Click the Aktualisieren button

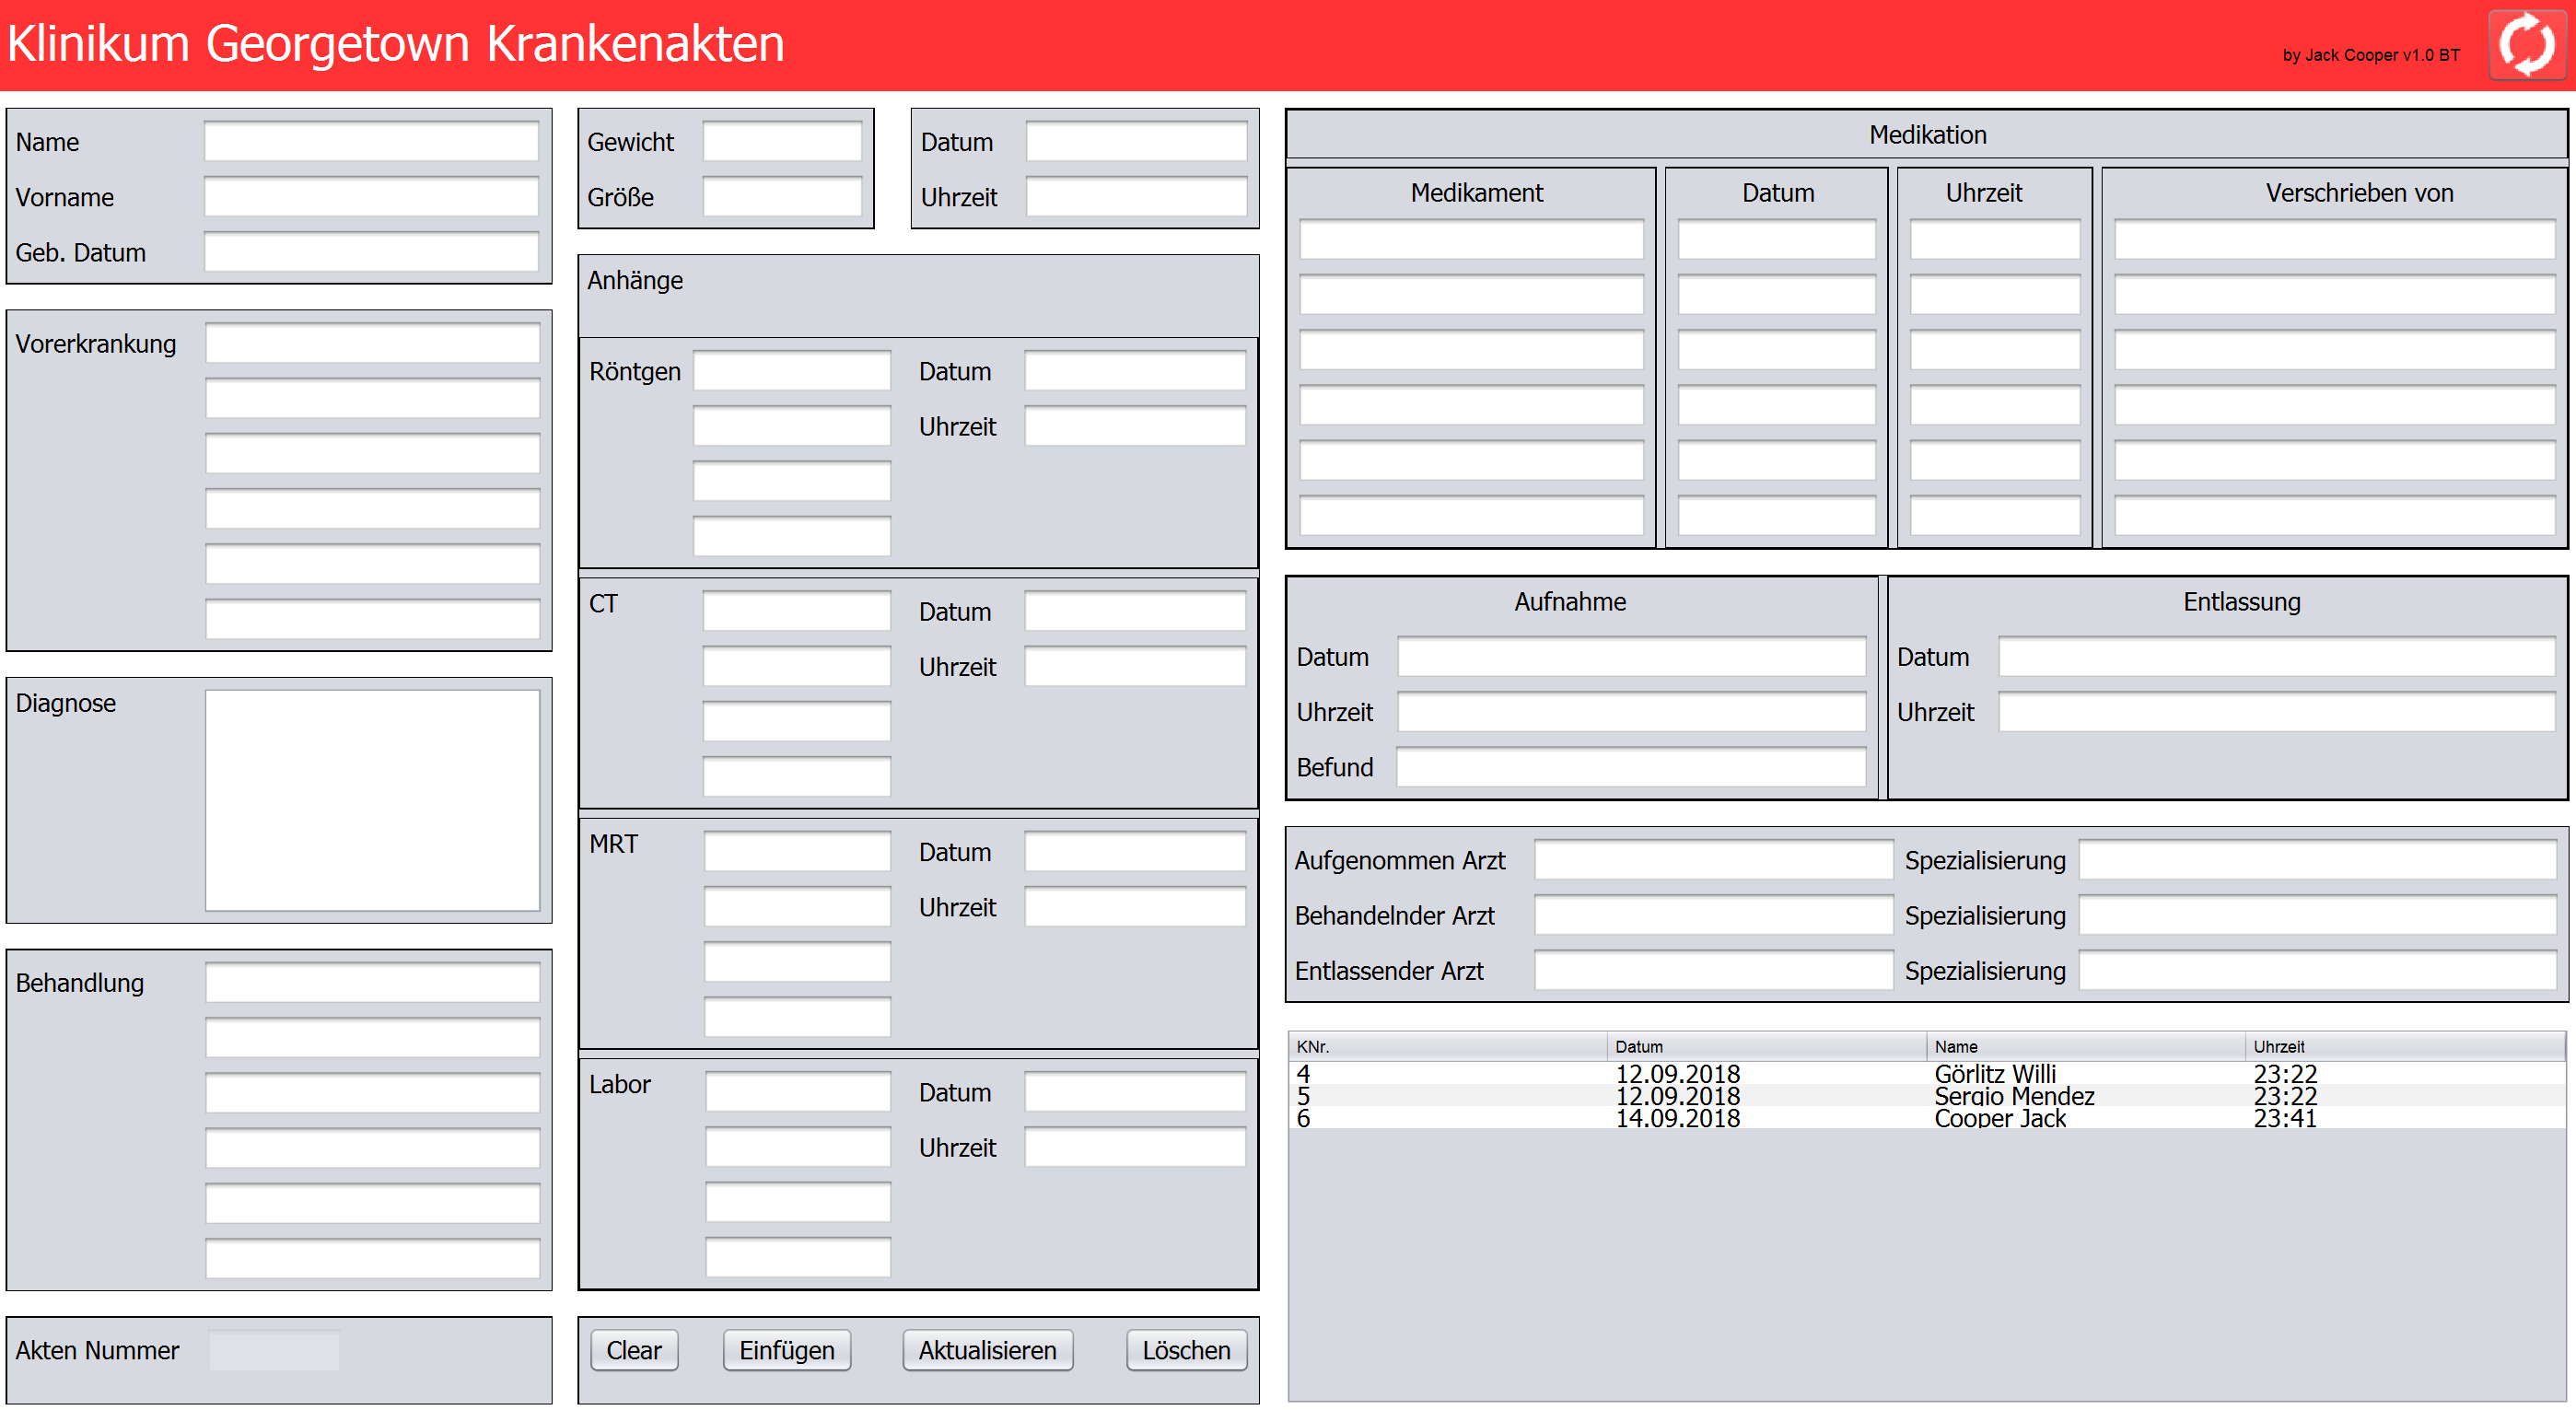tap(987, 1350)
